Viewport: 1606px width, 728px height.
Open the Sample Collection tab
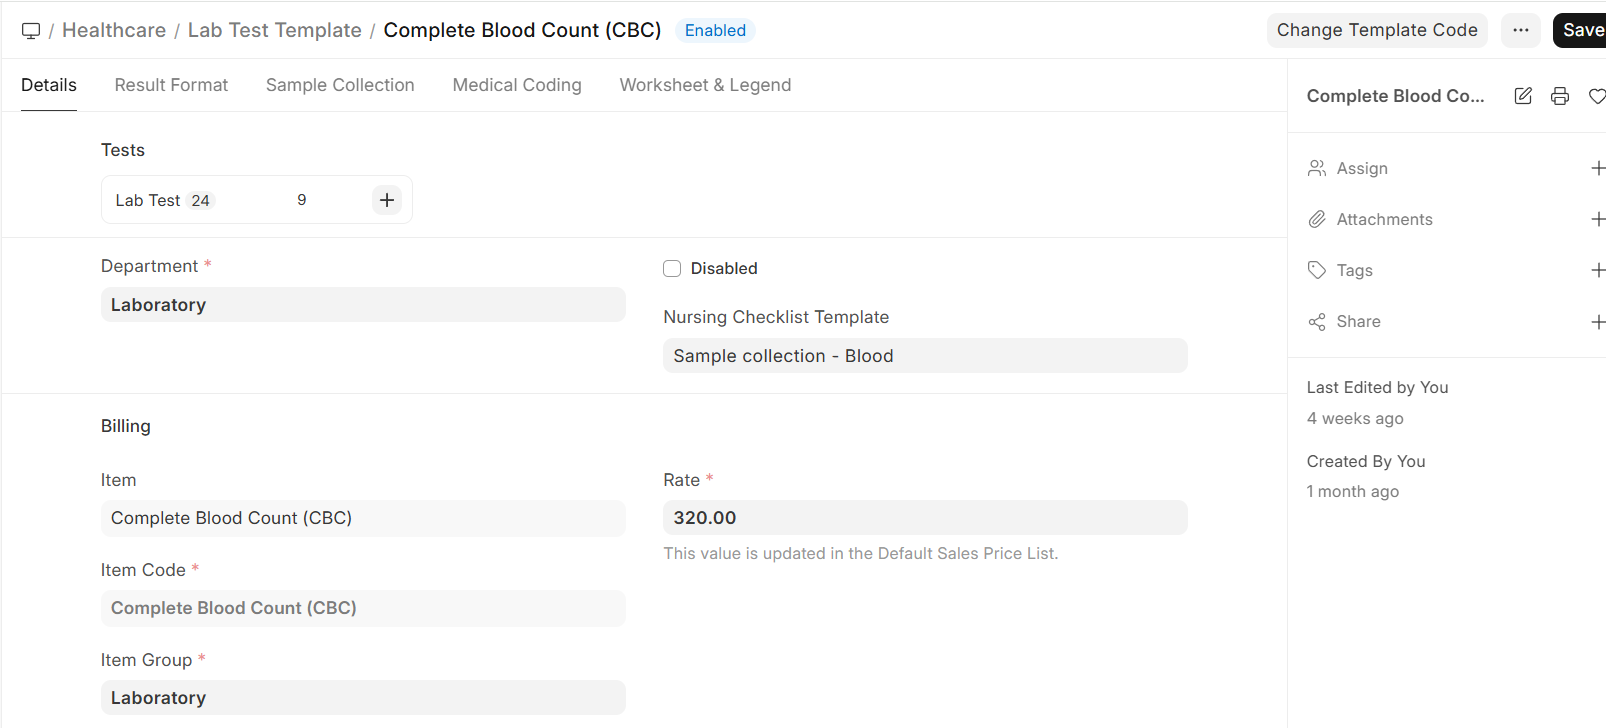click(x=340, y=85)
